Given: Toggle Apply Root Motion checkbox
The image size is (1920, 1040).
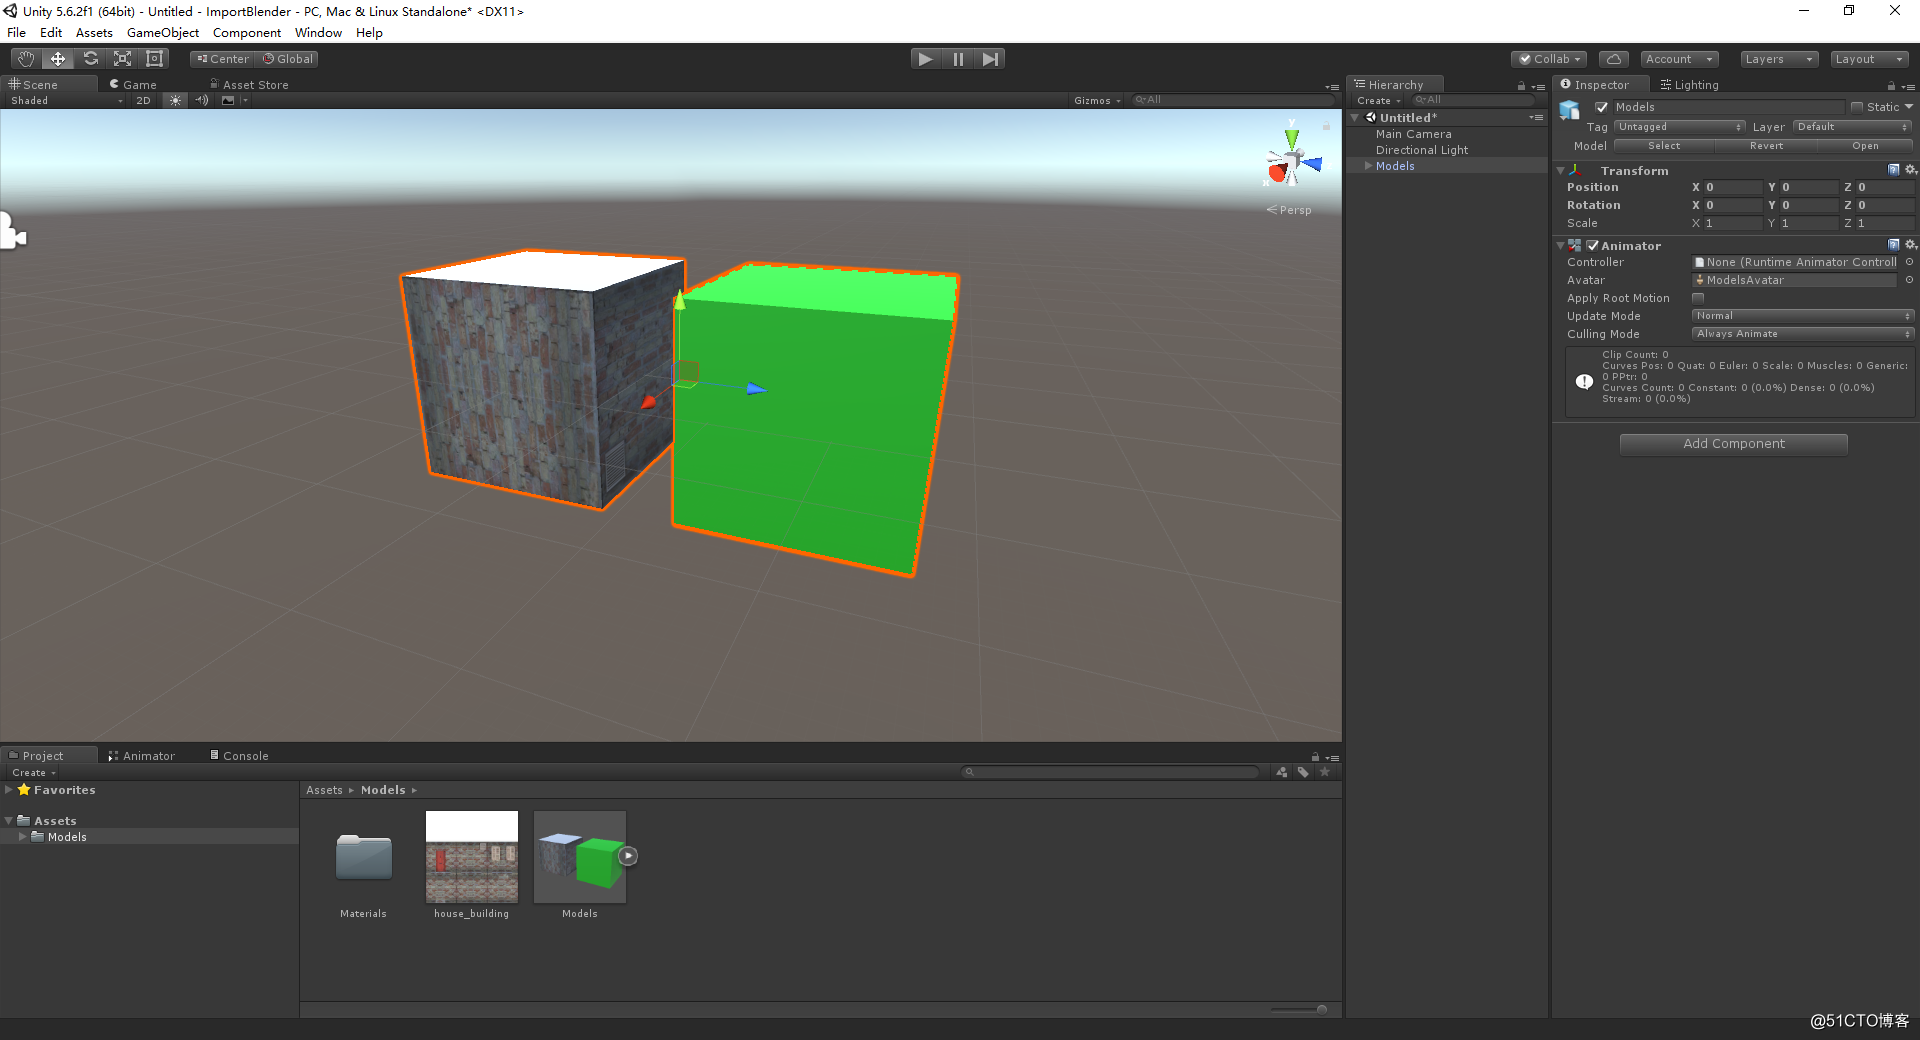Looking at the screenshot, I should 1698,298.
